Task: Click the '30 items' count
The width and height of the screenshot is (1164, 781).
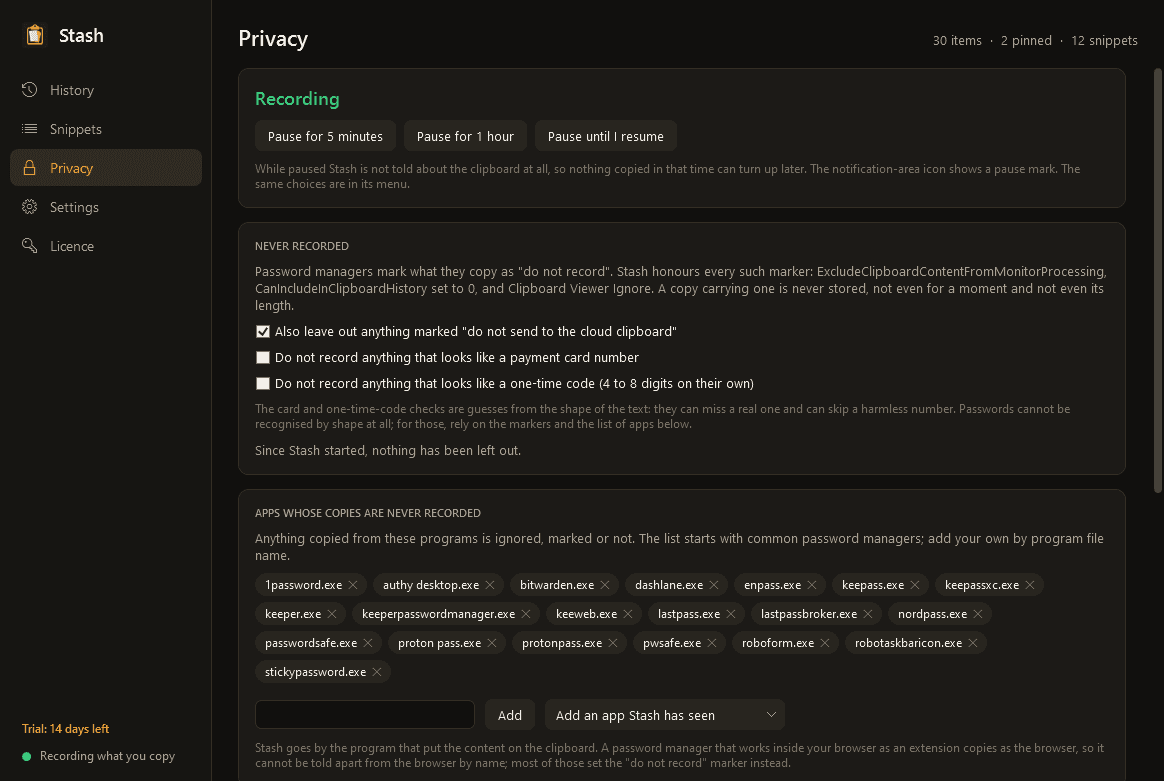Action: coord(957,41)
